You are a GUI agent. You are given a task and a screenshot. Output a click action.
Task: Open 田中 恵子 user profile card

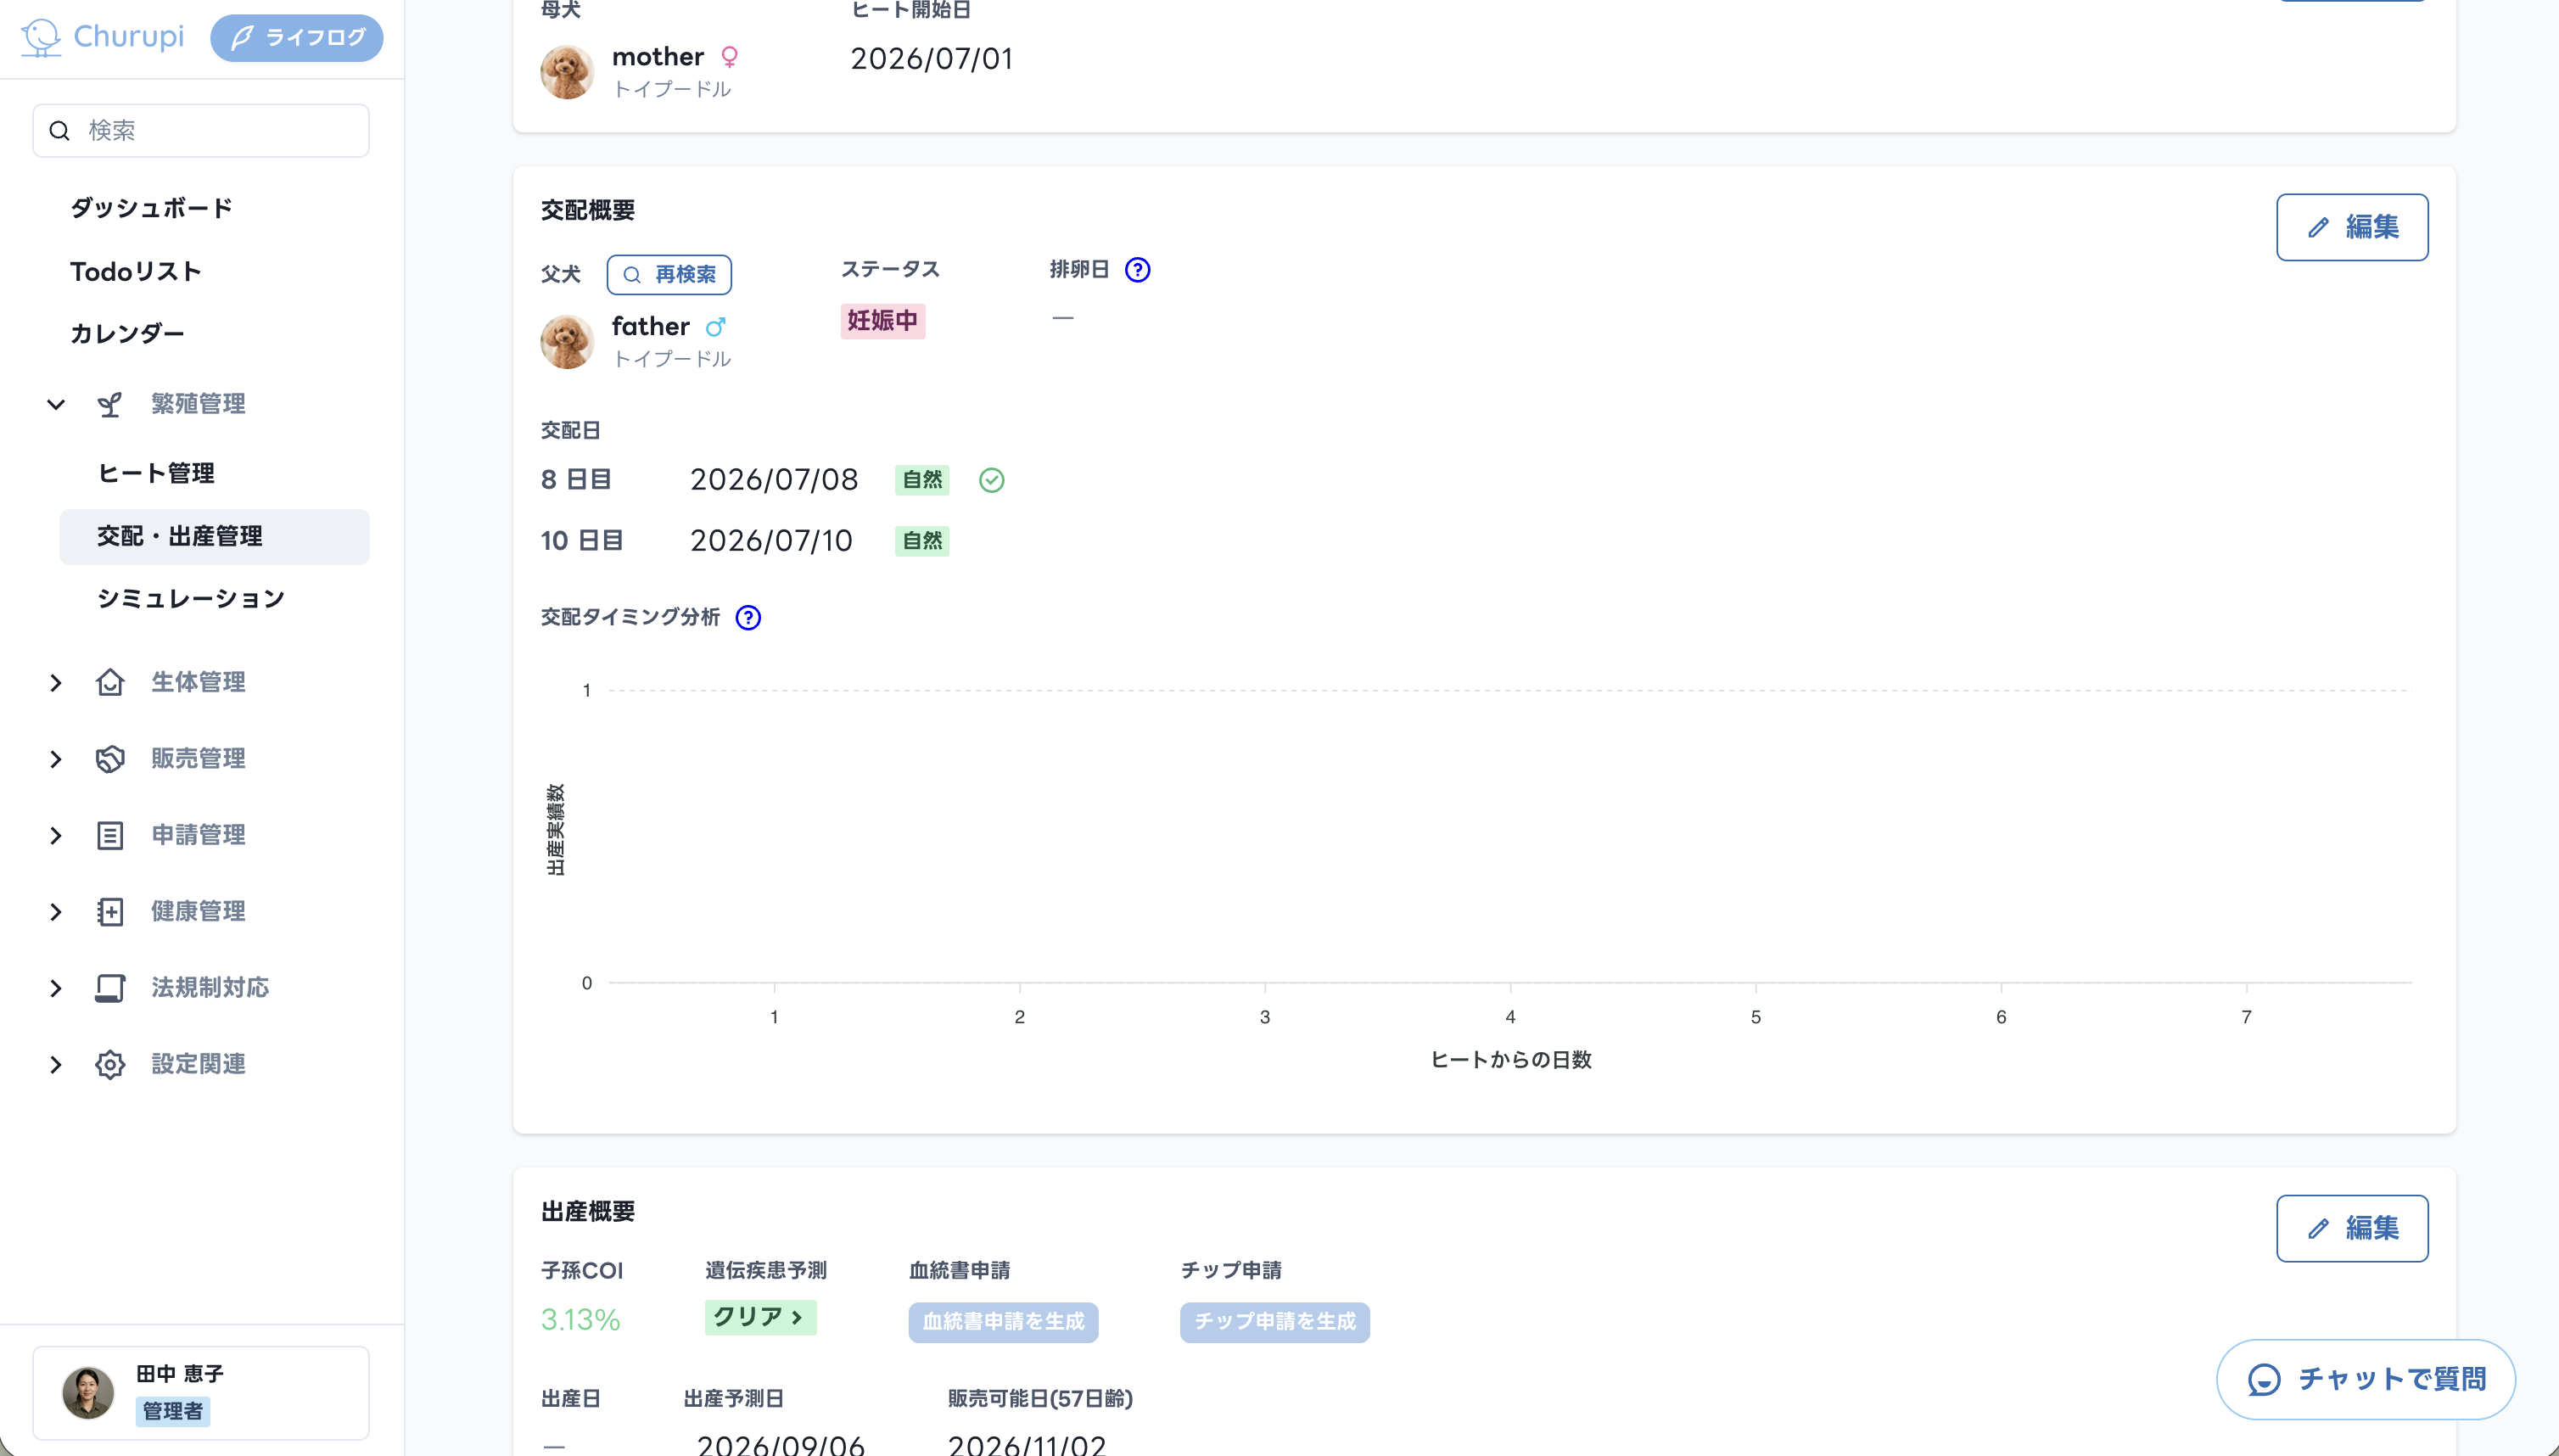point(201,1393)
